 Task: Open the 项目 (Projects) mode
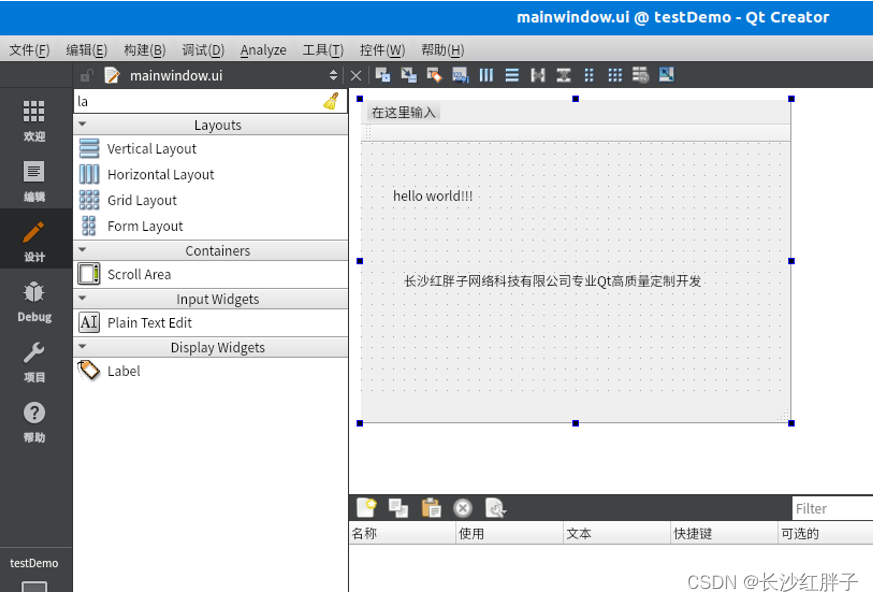34,361
